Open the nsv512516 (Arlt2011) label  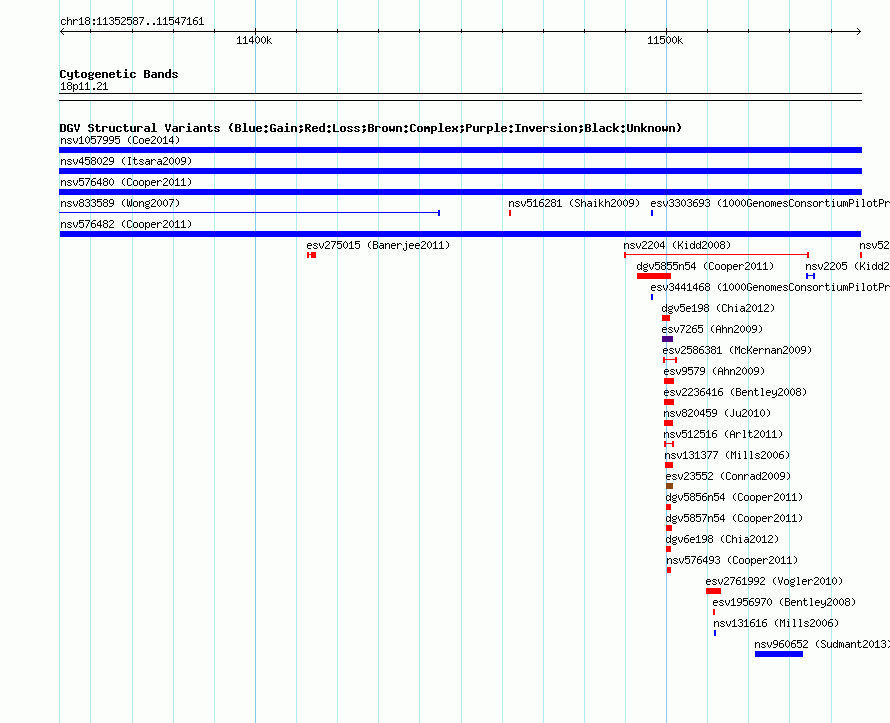coord(723,434)
